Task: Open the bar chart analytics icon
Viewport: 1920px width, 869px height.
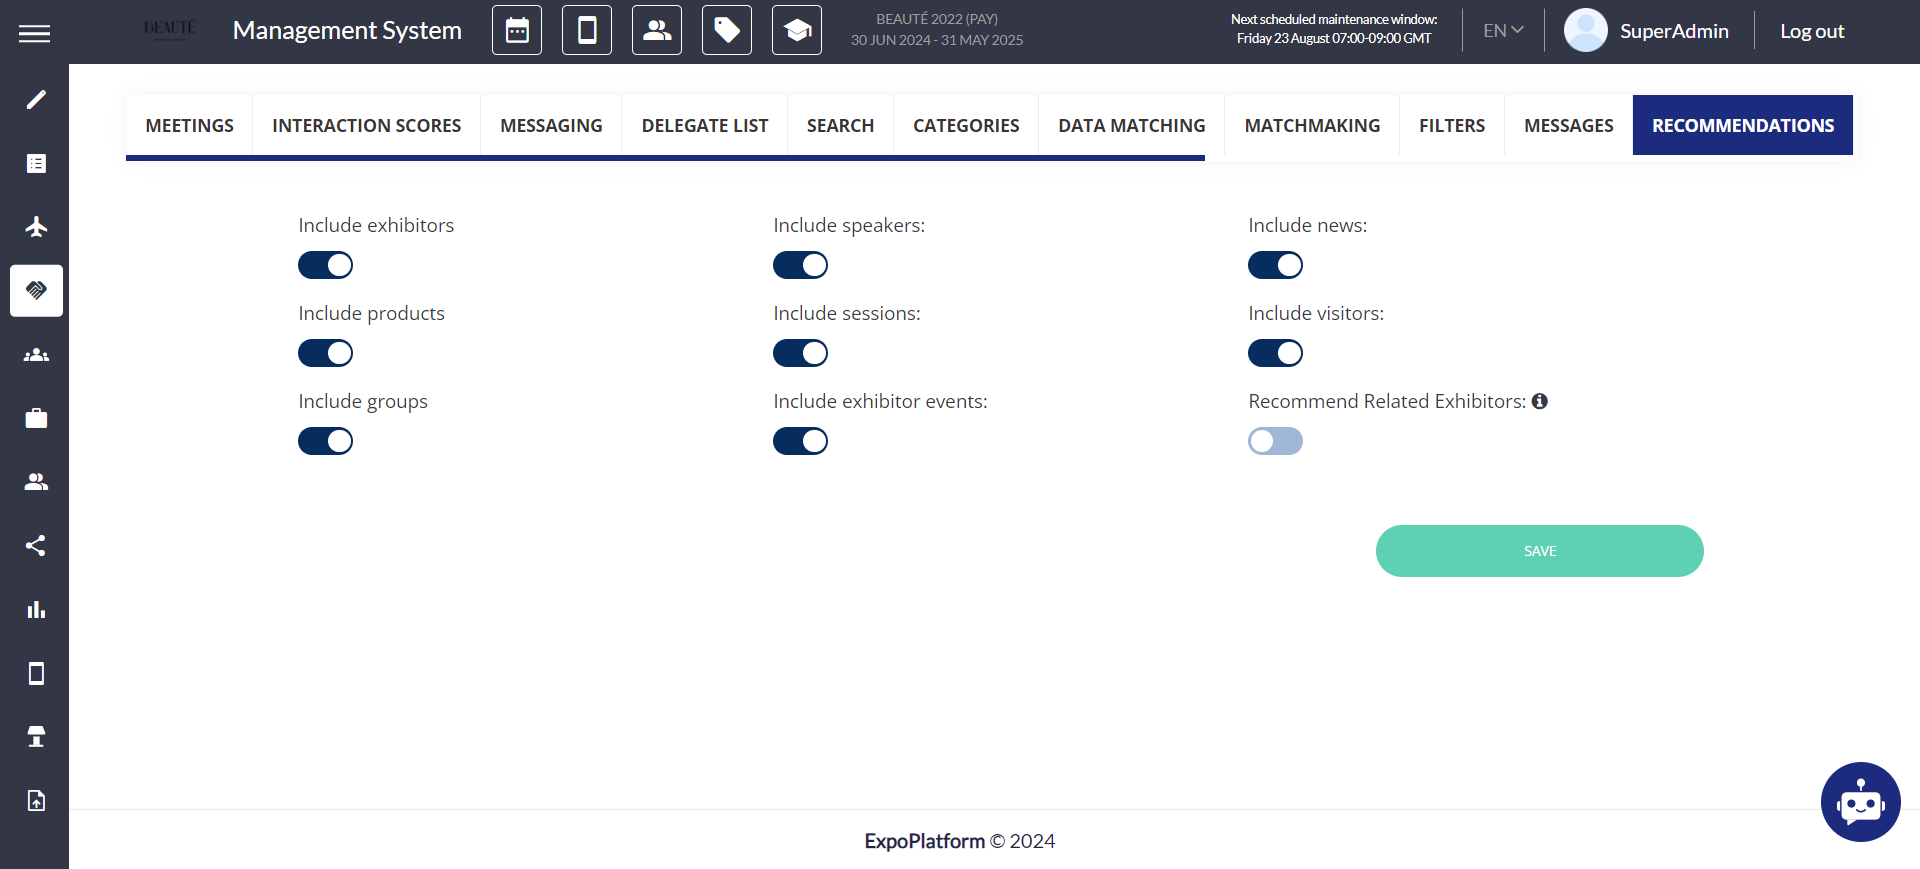Action: point(36,609)
